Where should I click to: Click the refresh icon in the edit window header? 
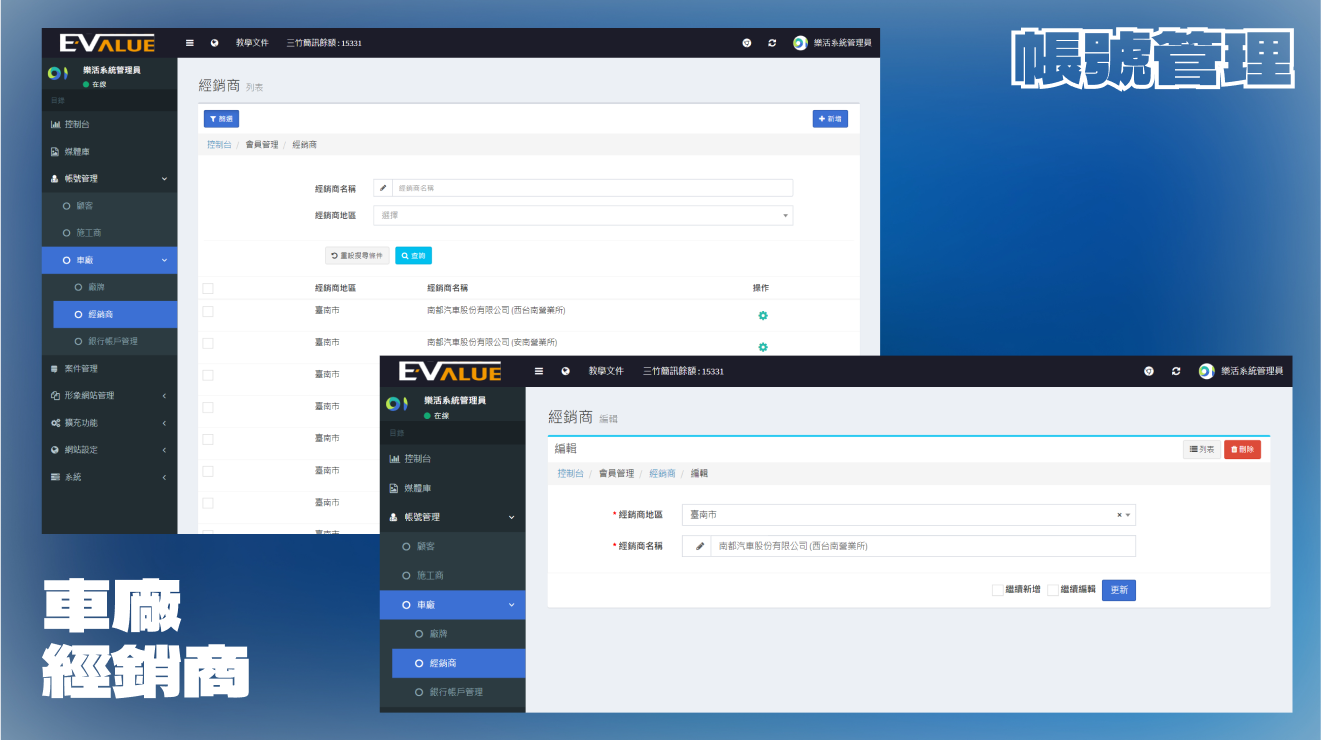[1176, 371]
